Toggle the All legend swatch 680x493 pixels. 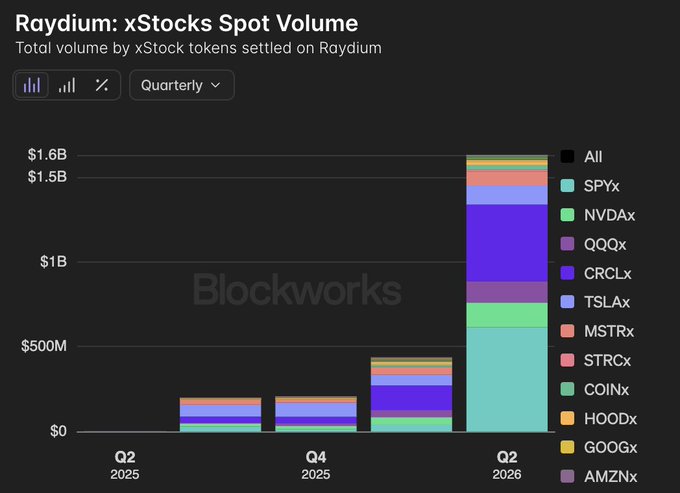click(x=567, y=157)
